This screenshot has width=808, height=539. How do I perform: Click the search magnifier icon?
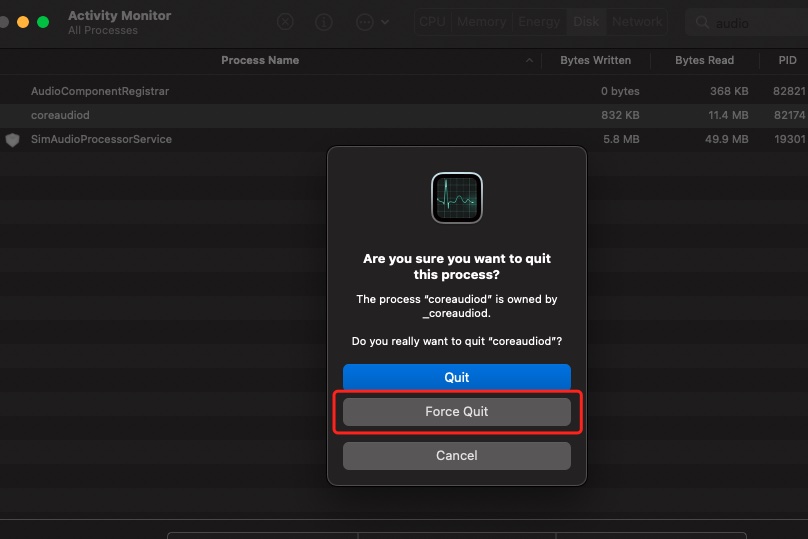pos(702,23)
